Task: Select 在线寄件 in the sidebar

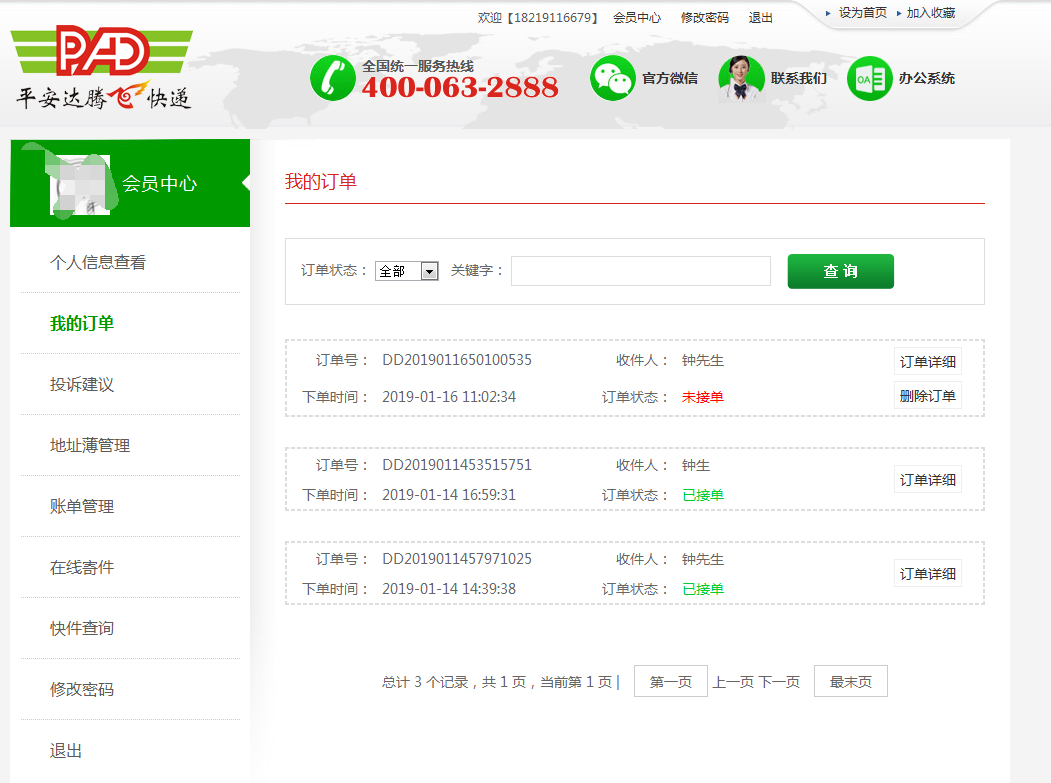Action: 82,568
